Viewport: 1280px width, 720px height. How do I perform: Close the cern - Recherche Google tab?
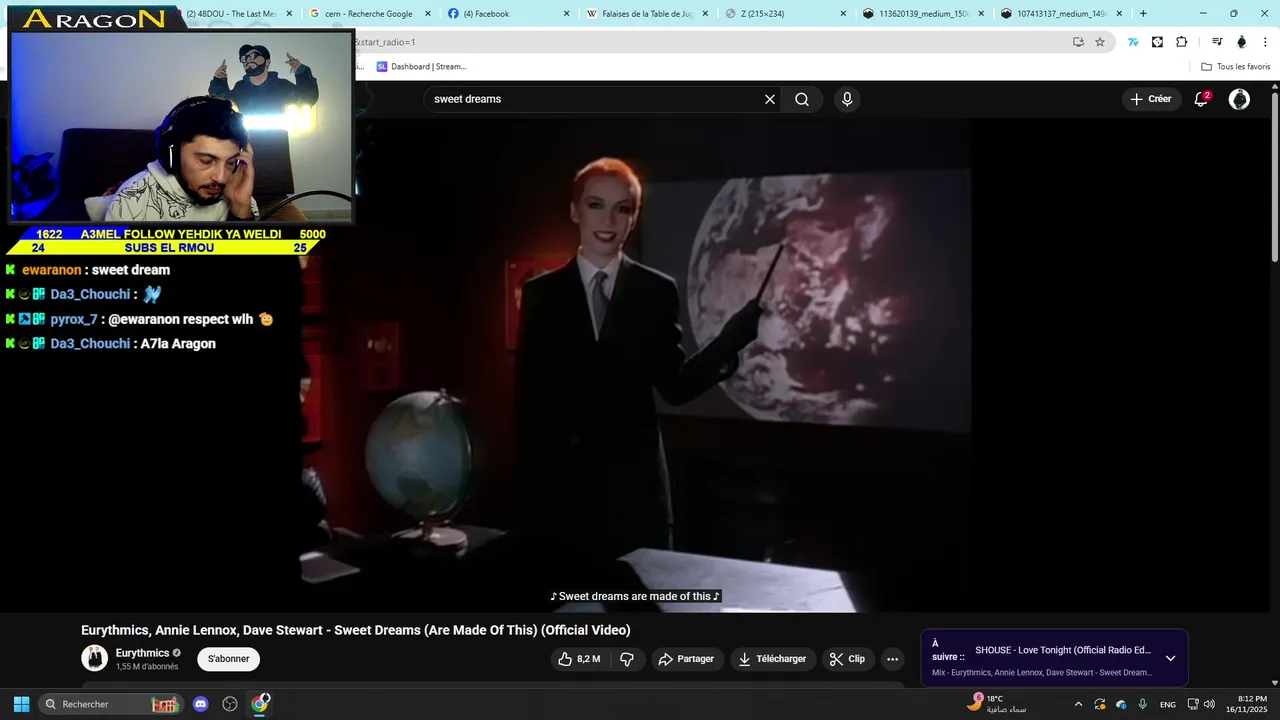[x=428, y=14]
